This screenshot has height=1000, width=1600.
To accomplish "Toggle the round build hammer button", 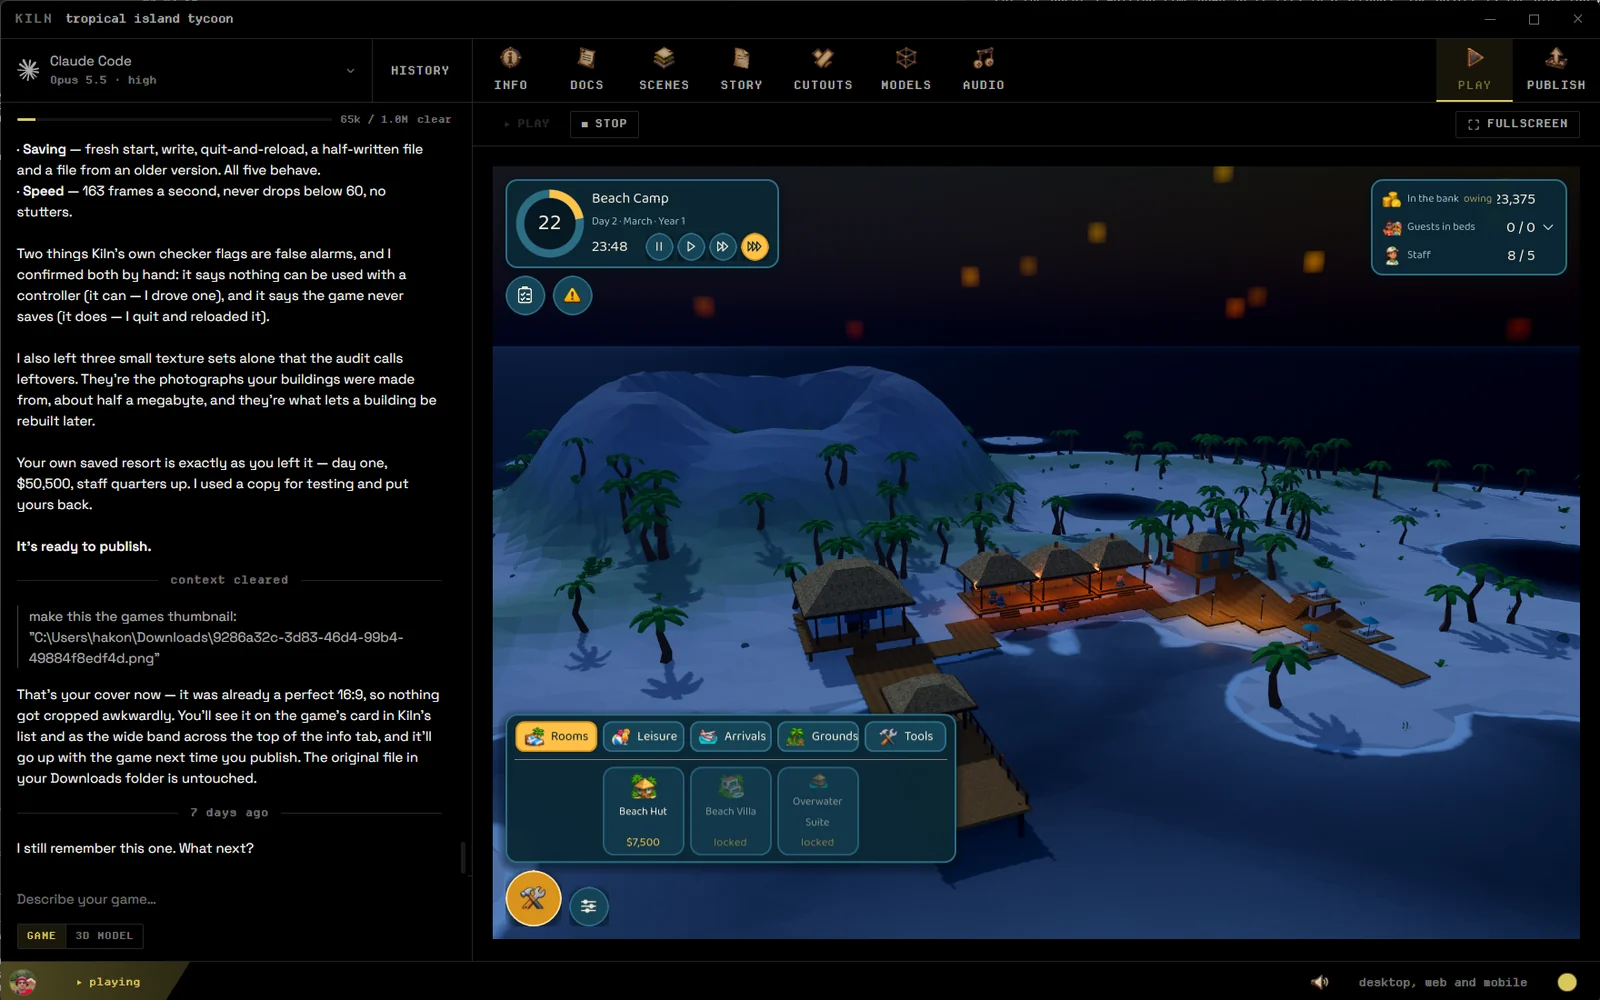I will click(x=533, y=899).
